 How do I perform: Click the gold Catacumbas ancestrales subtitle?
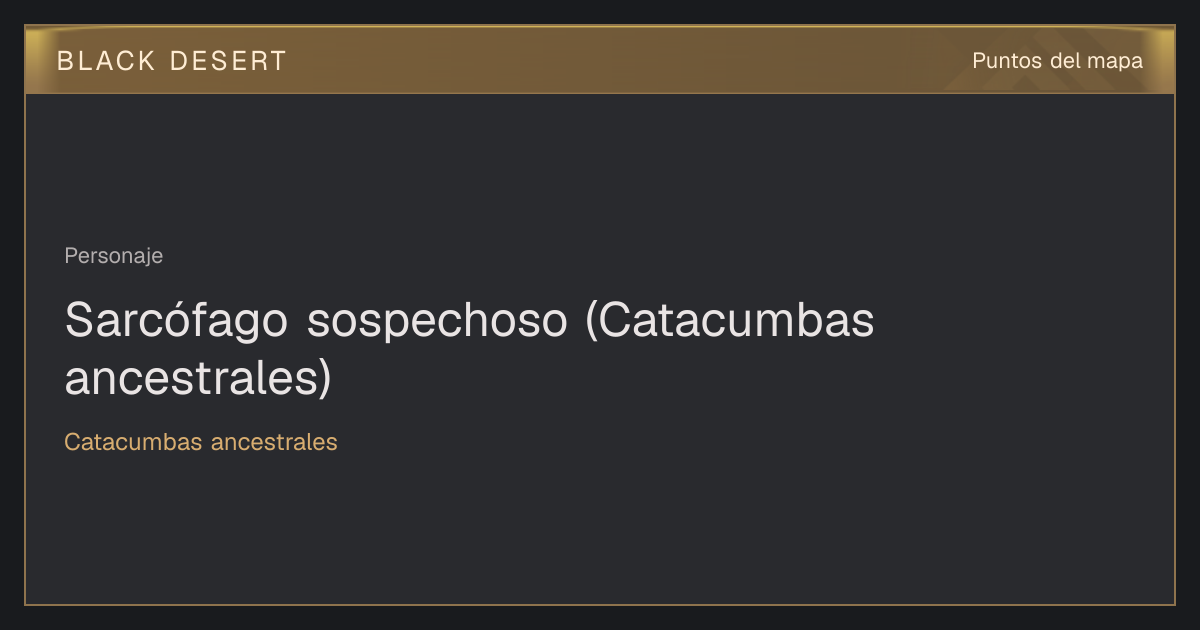(201, 442)
